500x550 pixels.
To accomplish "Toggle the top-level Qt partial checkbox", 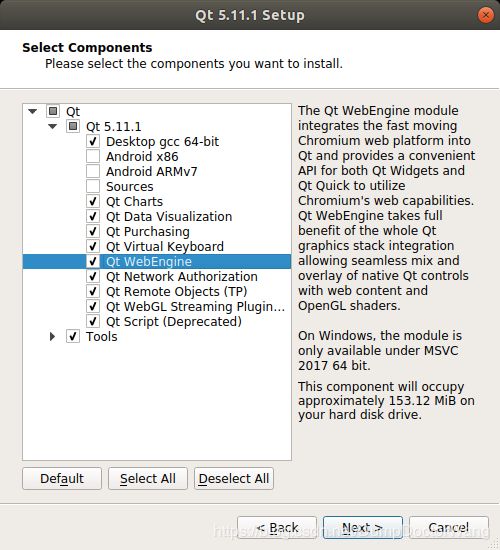I will coord(53,112).
